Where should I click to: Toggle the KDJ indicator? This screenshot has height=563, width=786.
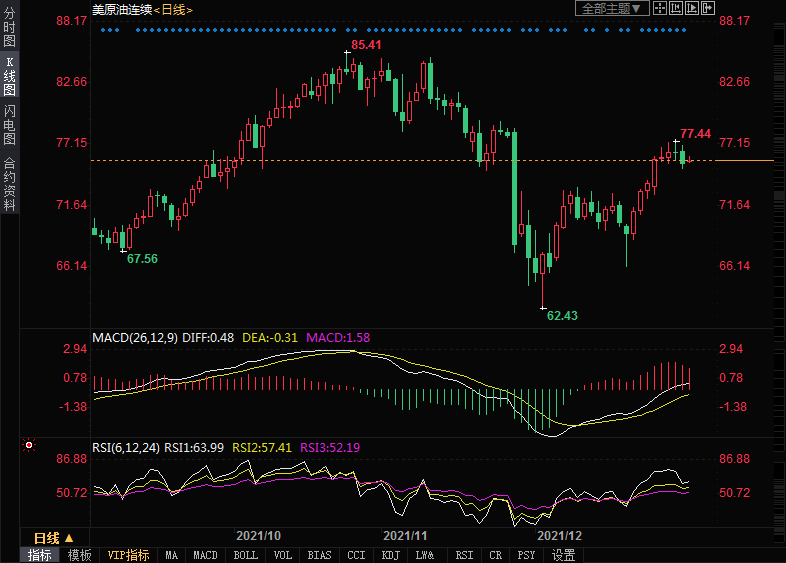(x=390, y=555)
